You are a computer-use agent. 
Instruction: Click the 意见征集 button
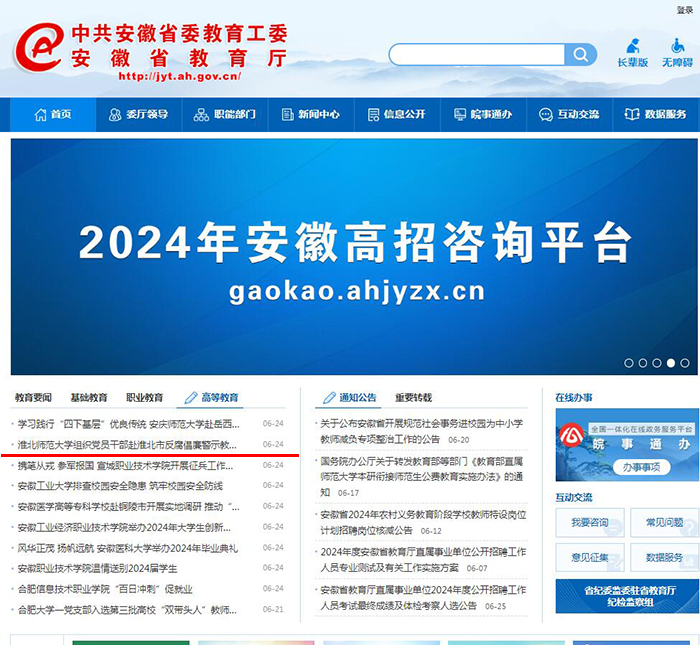(x=589, y=557)
